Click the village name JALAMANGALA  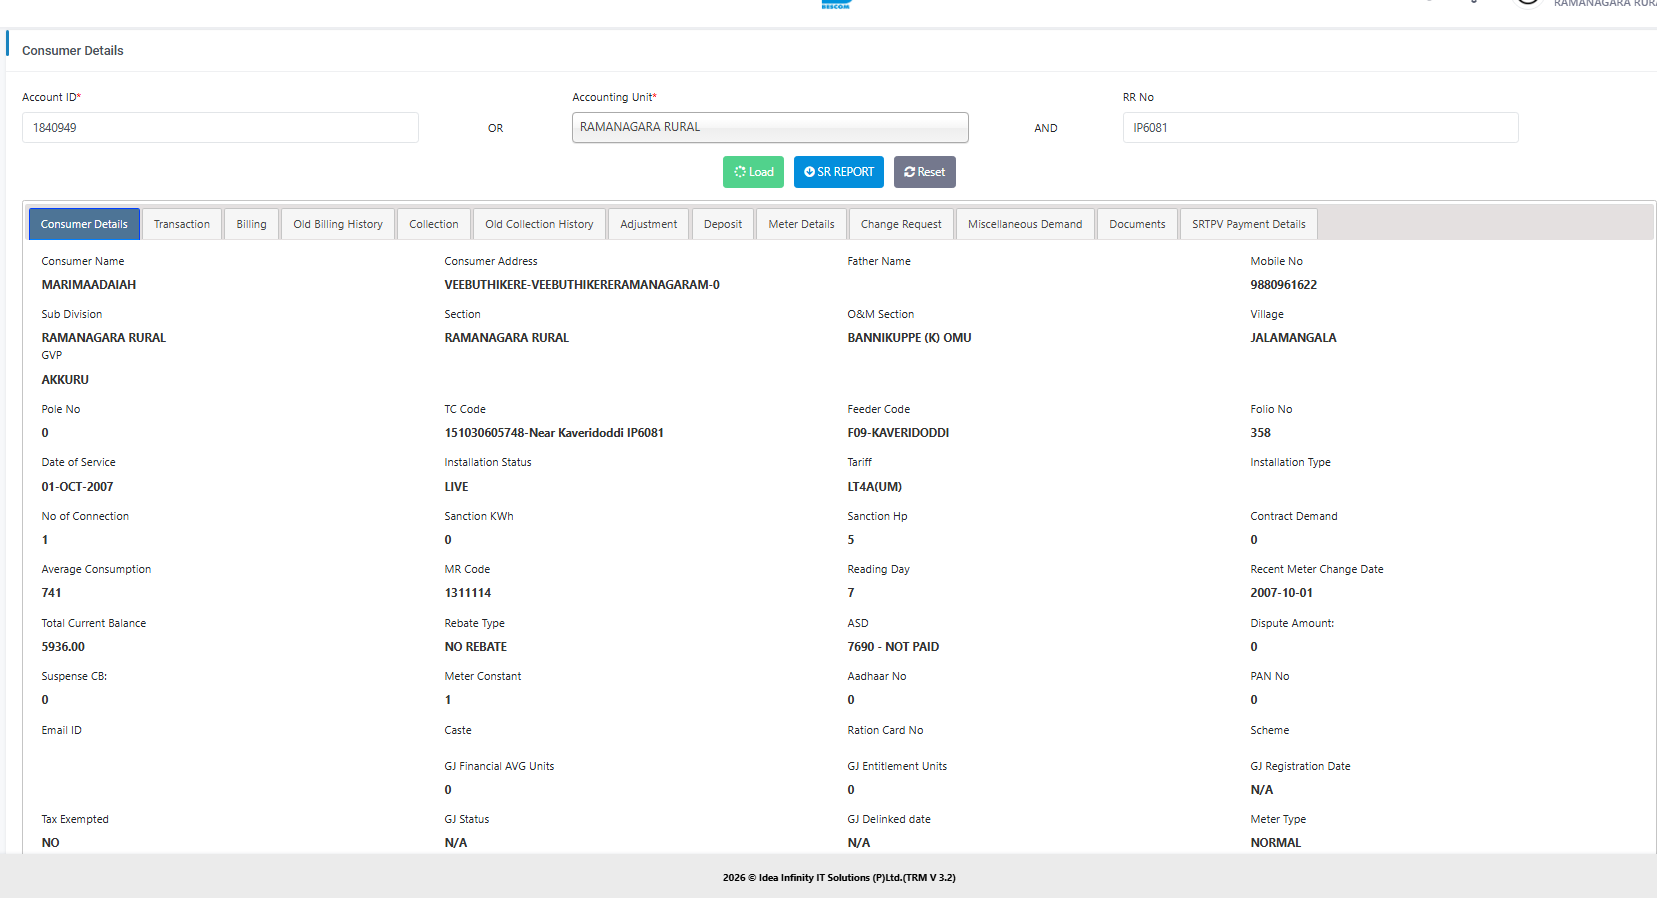(x=1294, y=338)
